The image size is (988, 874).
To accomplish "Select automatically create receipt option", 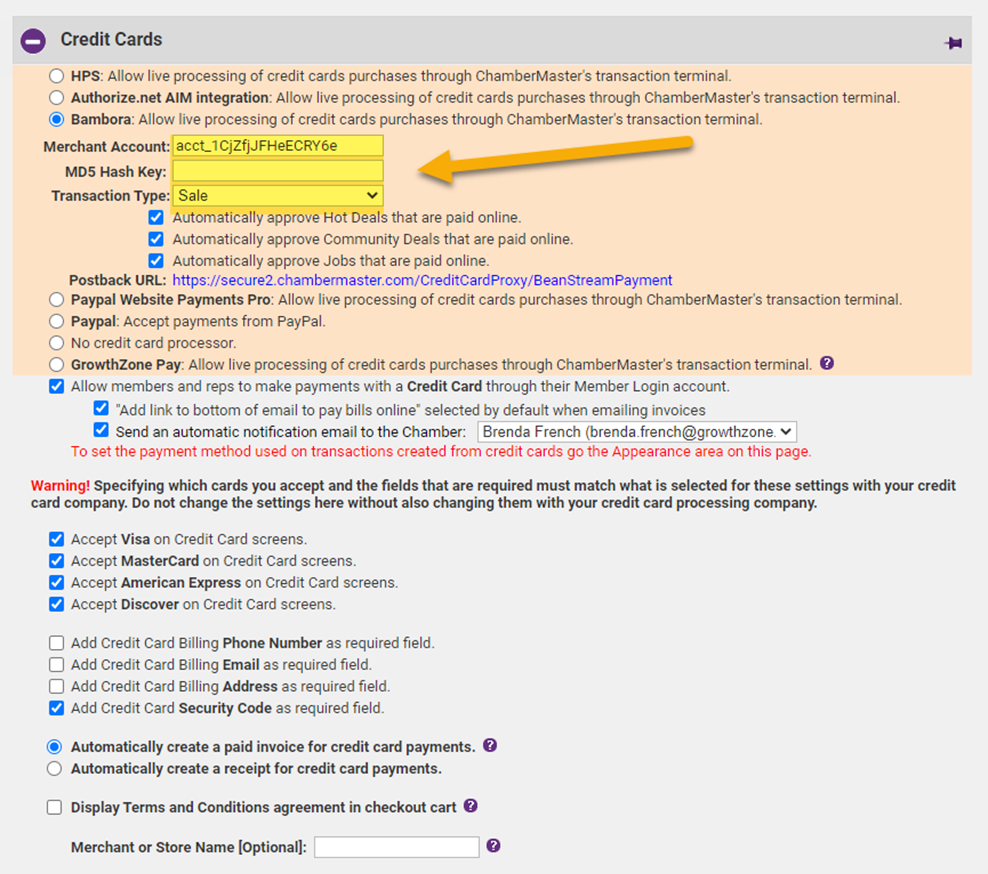I will (55, 769).
